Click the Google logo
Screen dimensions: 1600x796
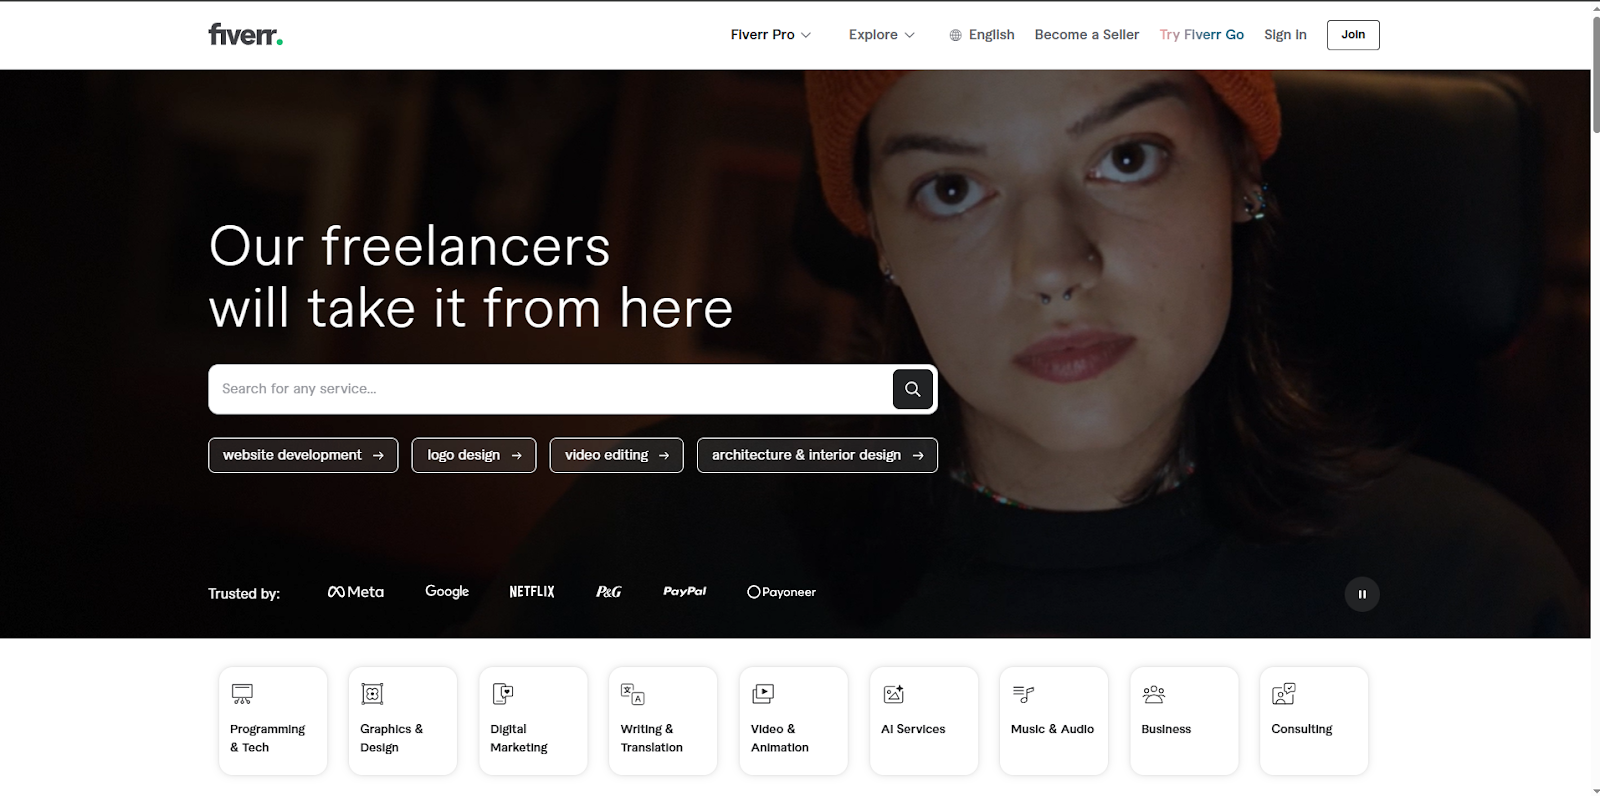click(x=447, y=592)
